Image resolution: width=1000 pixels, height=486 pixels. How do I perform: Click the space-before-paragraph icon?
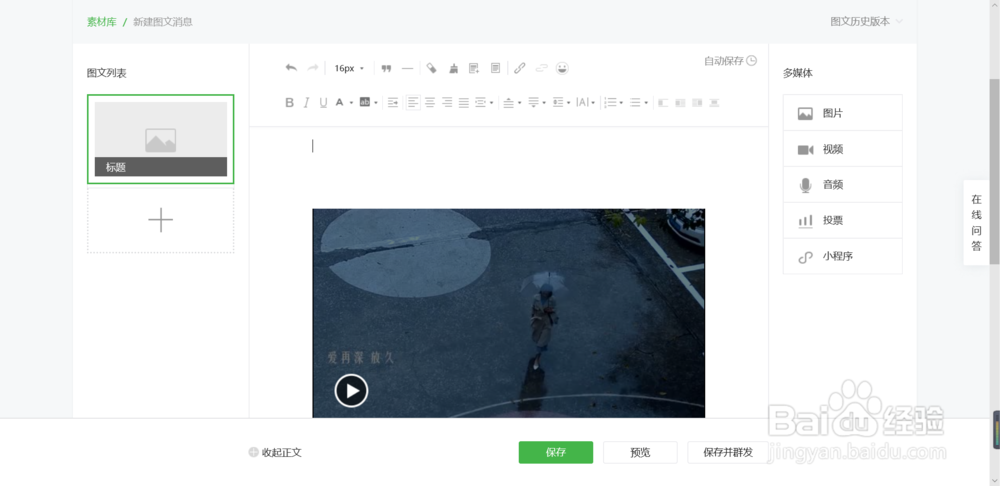[508, 103]
